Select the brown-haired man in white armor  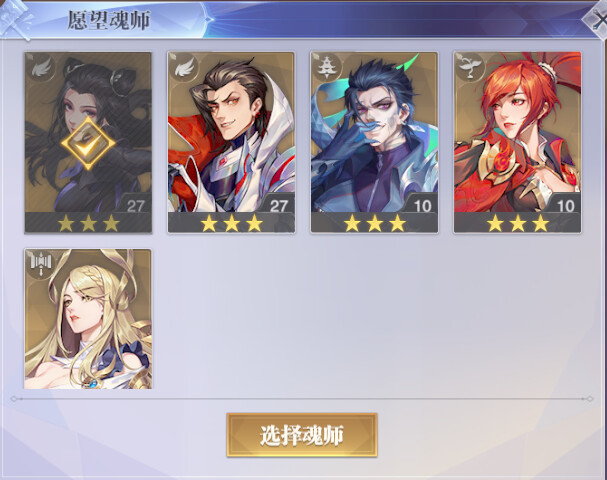[x=231, y=142]
